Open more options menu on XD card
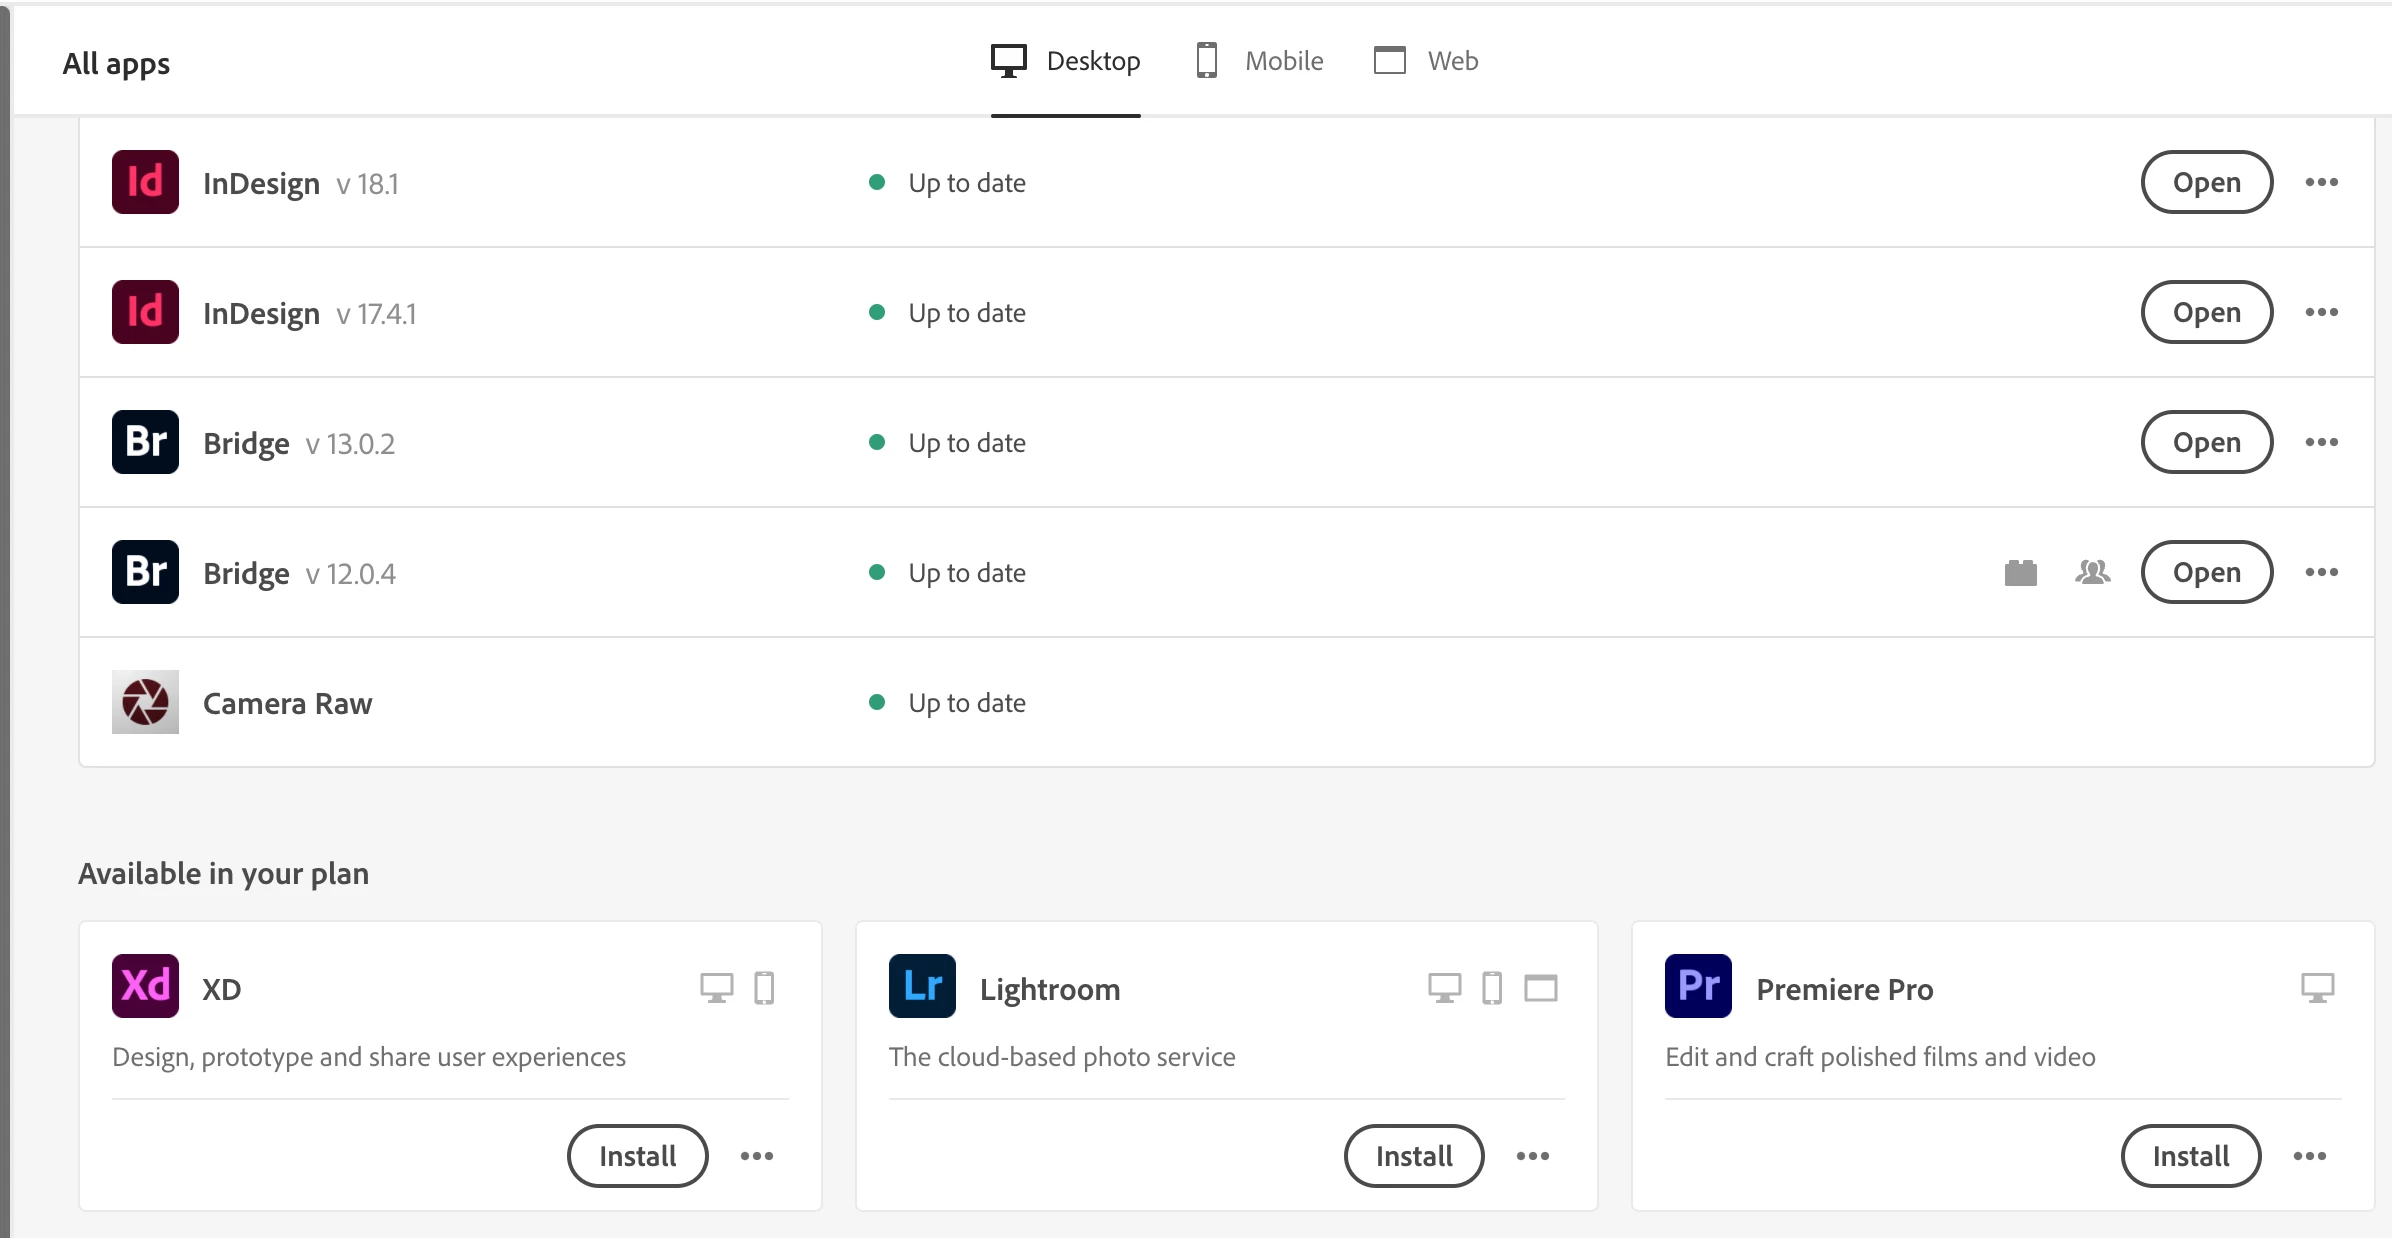The height and width of the screenshot is (1238, 2392). point(757,1156)
